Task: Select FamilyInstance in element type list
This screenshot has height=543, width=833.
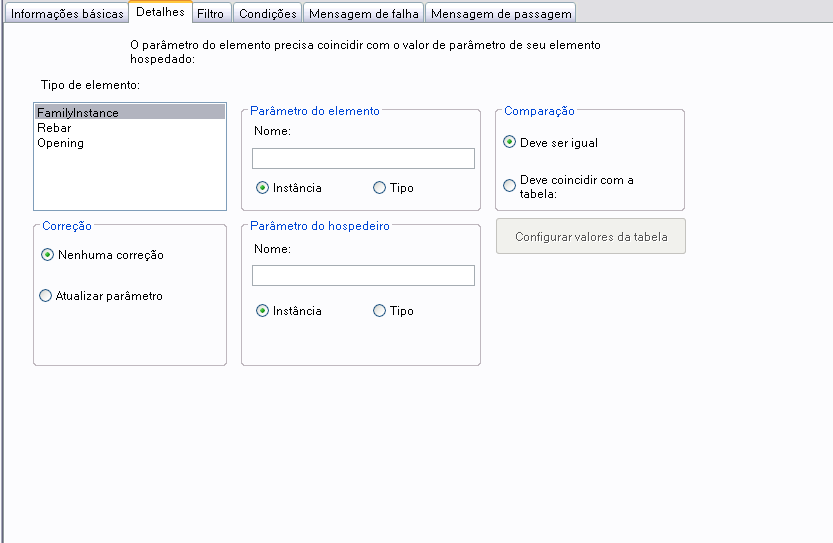Action: 78,113
